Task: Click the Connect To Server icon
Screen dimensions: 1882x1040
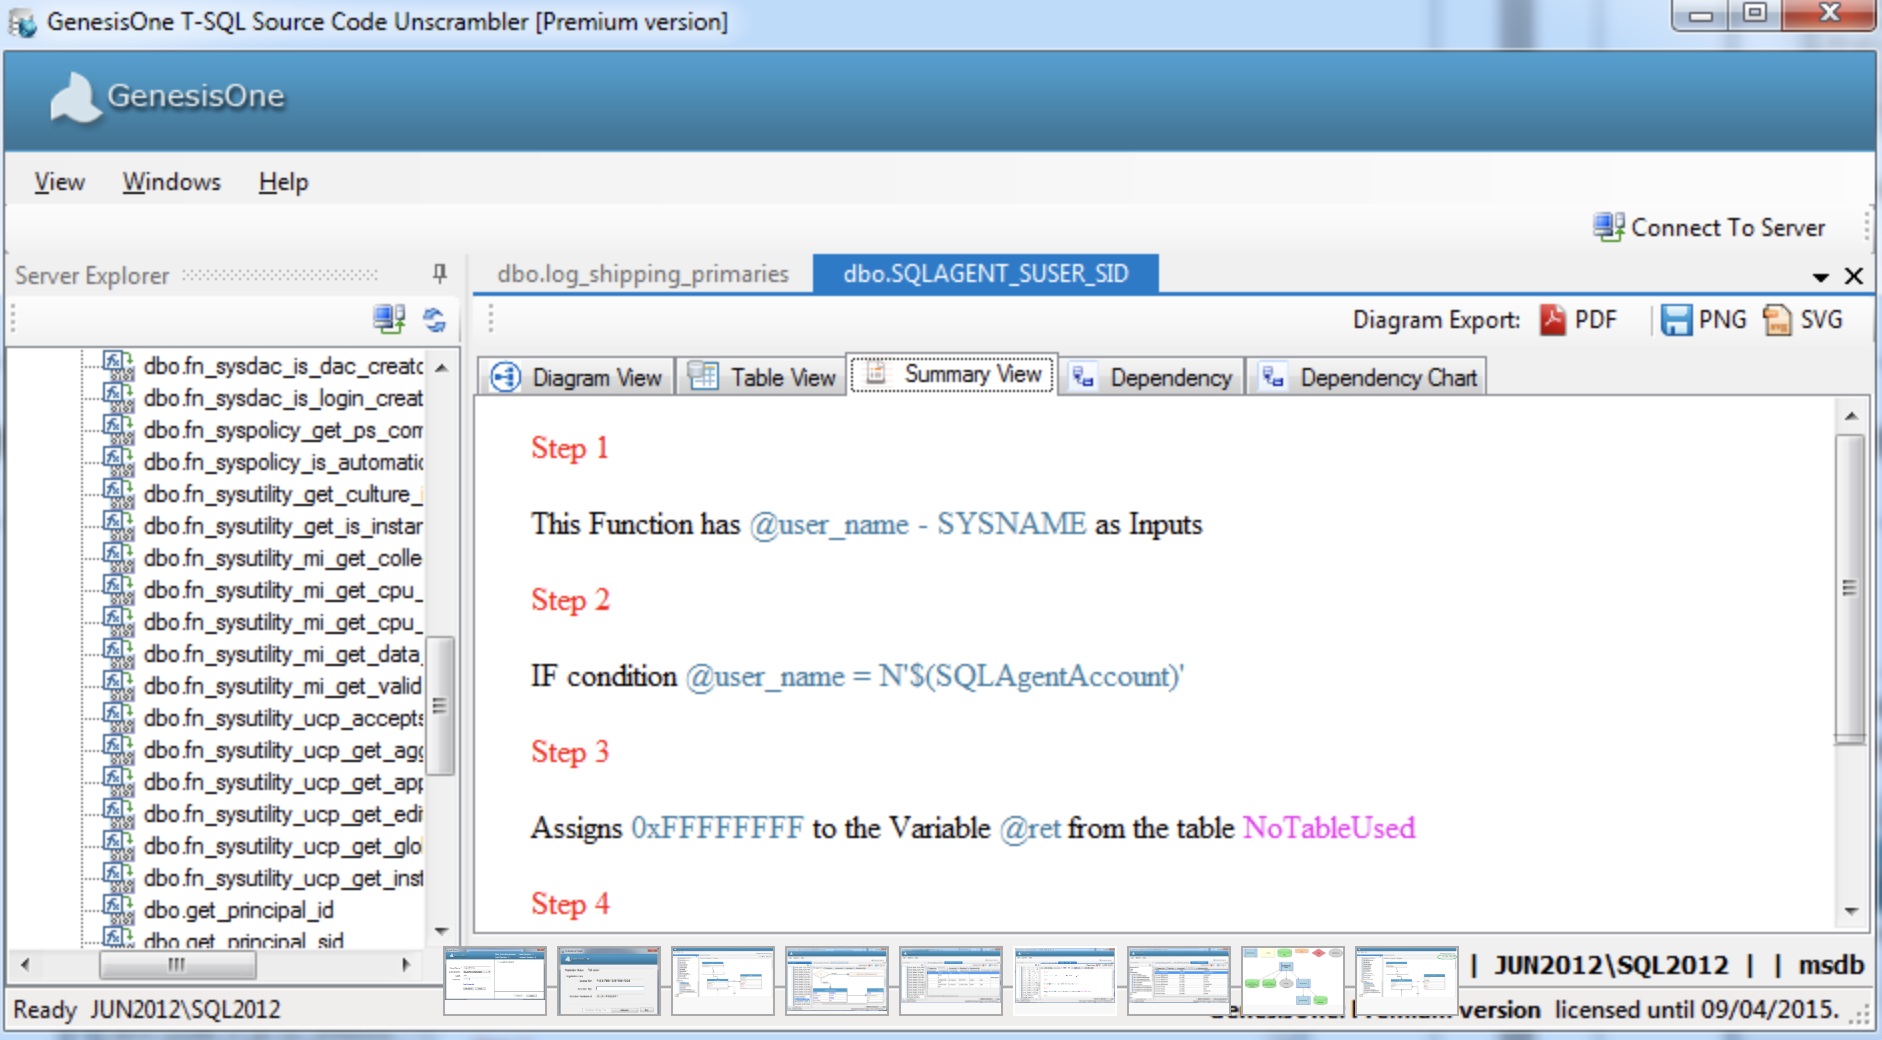Action: coord(1608,227)
